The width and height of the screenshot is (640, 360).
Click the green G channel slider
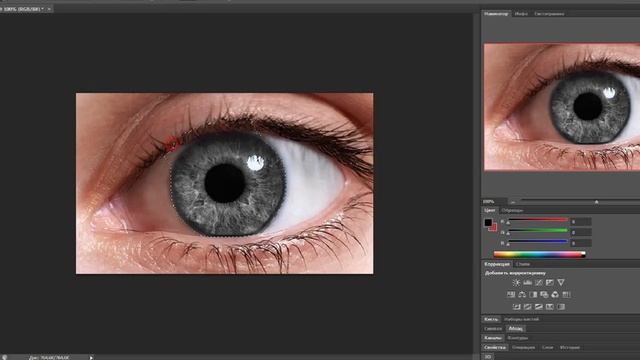click(538, 231)
